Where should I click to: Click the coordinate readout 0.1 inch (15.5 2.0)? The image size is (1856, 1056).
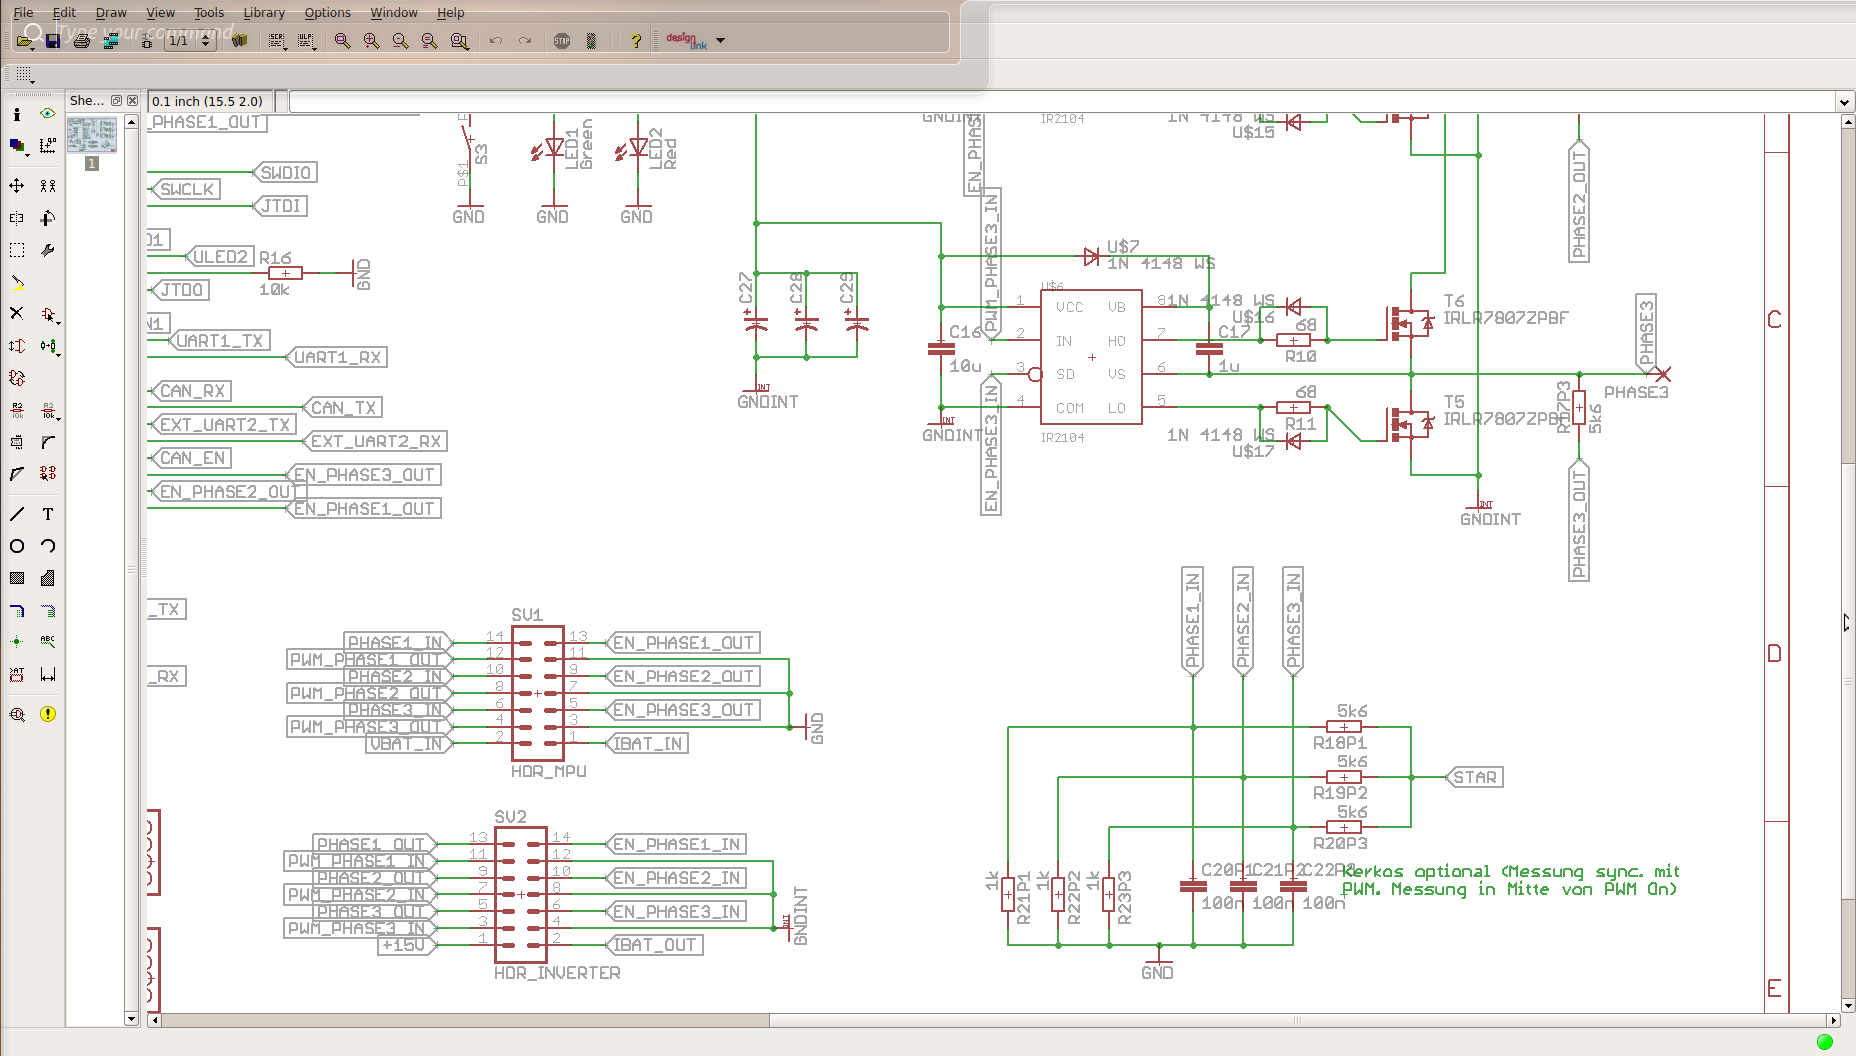208,101
